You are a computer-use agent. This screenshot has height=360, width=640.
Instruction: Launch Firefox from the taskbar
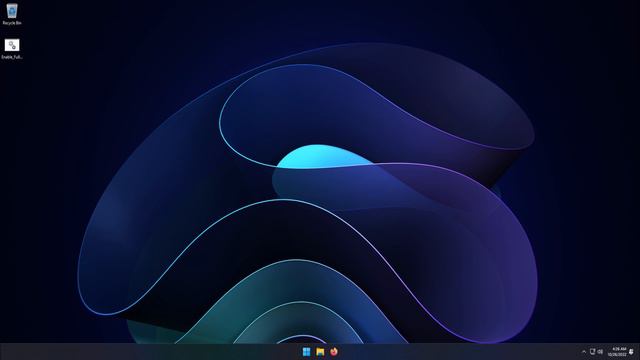coord(334,352)
